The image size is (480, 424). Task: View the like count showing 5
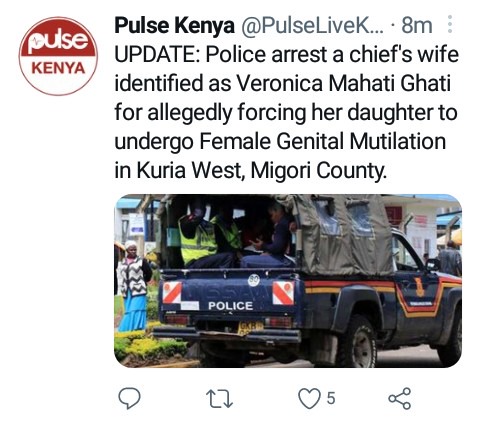click(331, 398)
